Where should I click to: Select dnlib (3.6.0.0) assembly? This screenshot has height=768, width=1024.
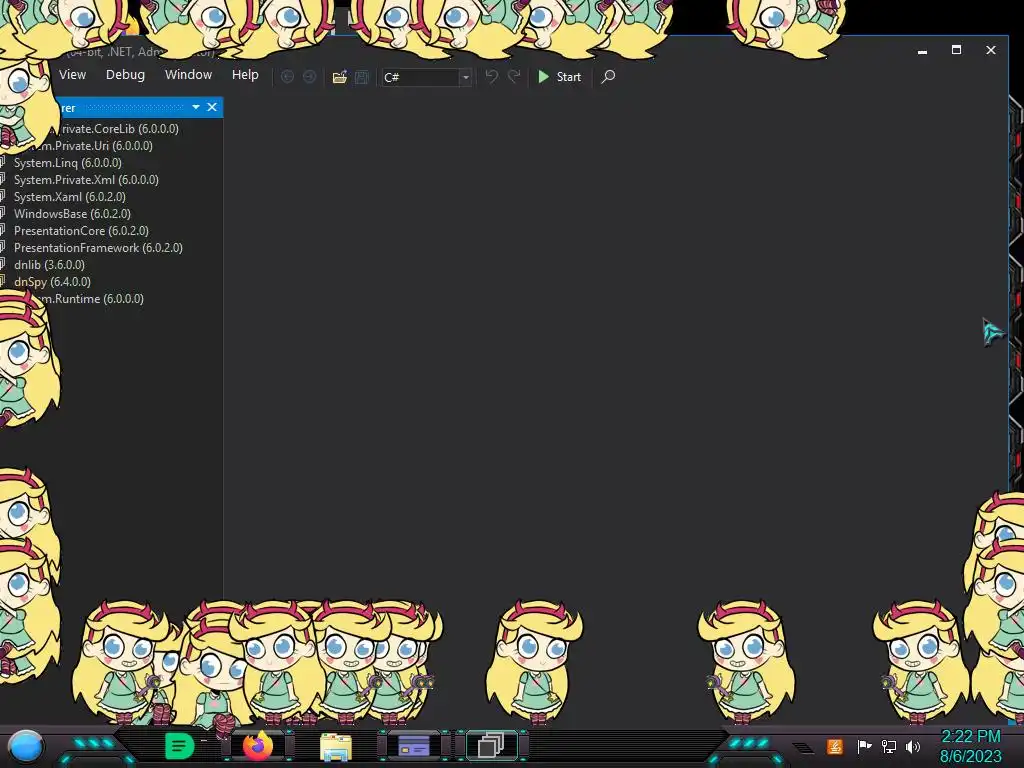click(x=50, y=264)
